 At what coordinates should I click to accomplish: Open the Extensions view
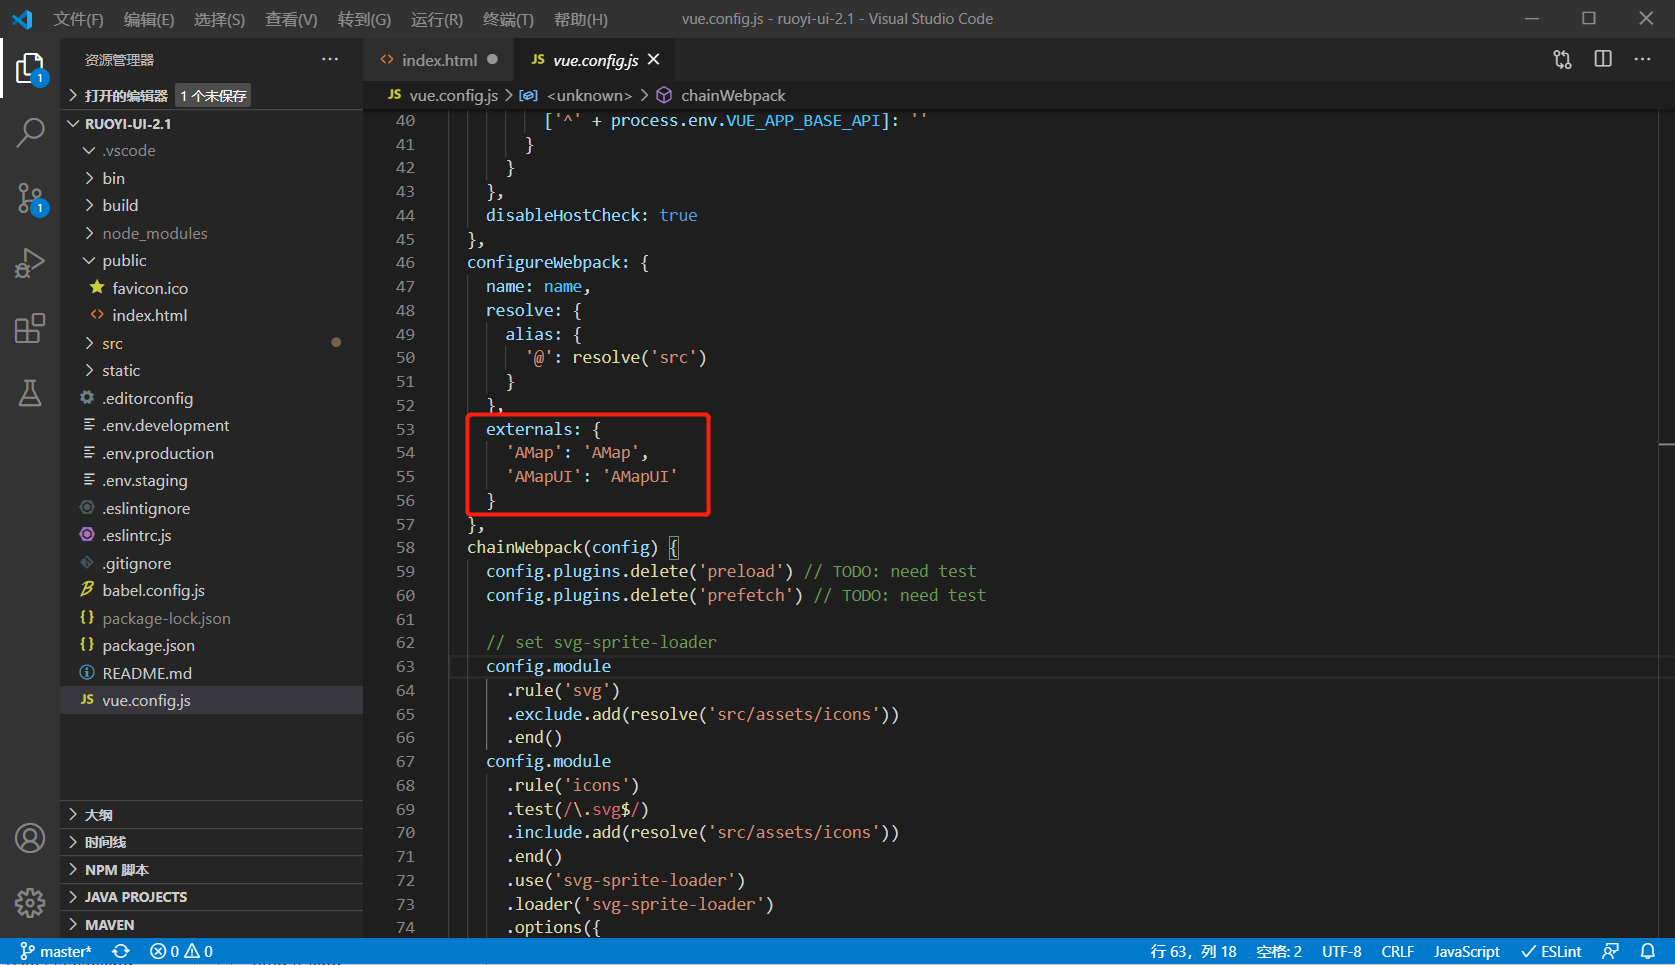click(30, 328)
